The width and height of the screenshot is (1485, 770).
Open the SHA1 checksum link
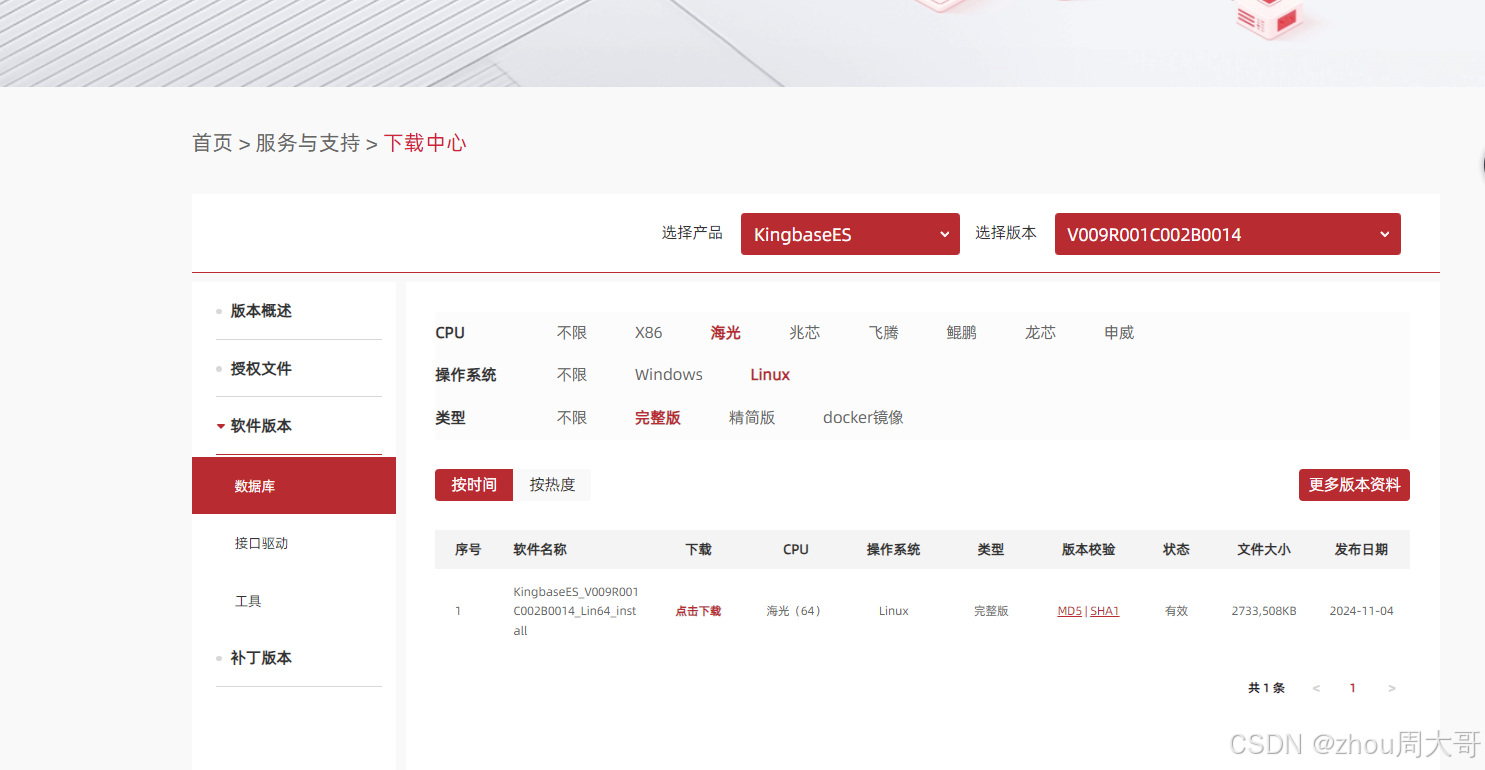click(1104, 611)
